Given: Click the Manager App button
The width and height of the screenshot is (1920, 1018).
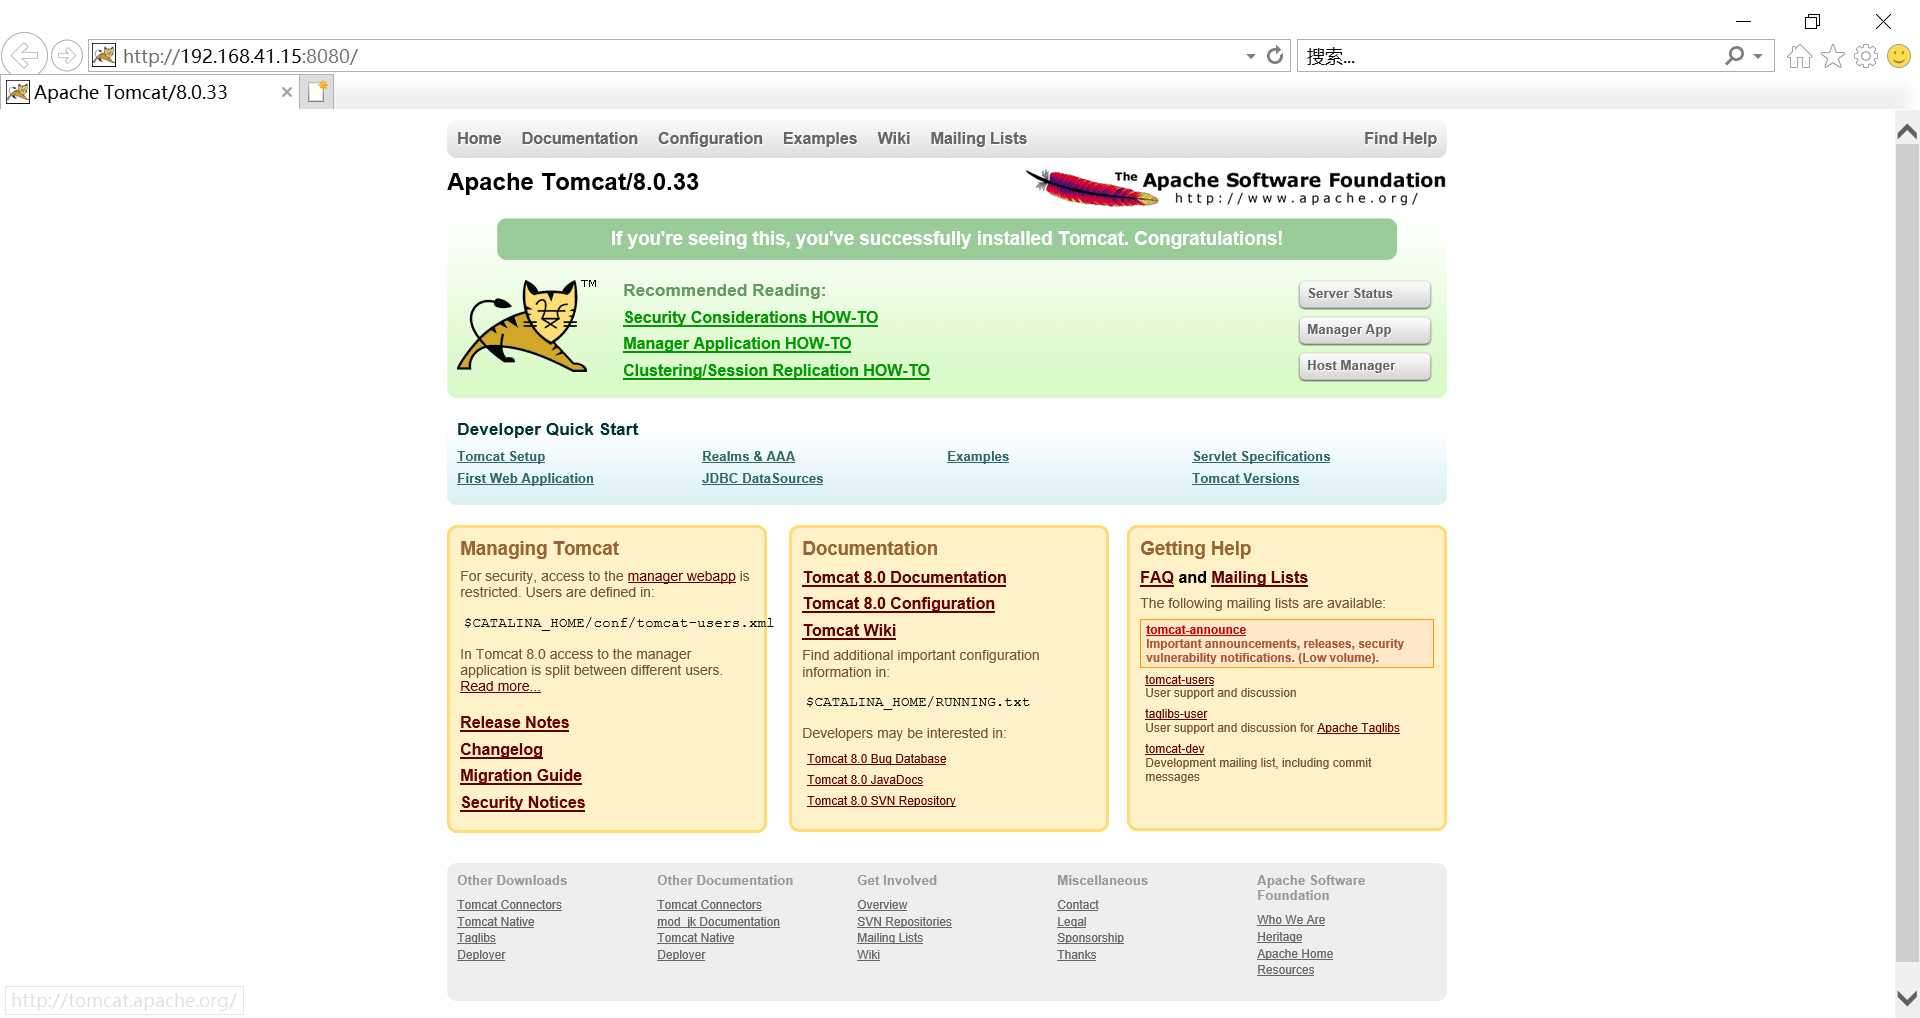Looking at the screenshot, I should (1364, 330).
